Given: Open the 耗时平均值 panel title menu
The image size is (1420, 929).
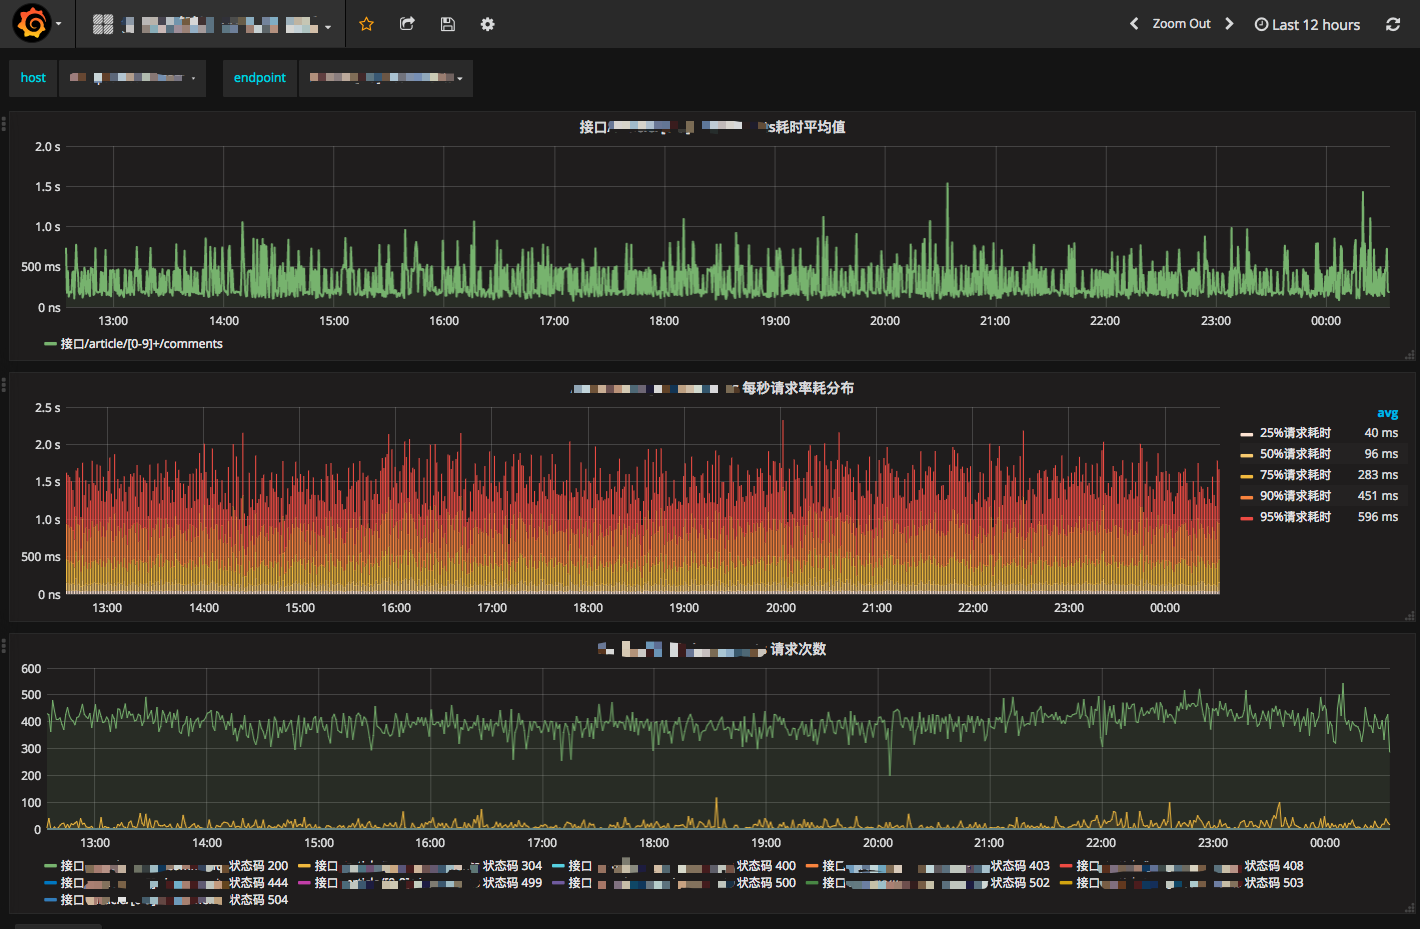Looking at the screenshot, I should (x=712, y=127).
